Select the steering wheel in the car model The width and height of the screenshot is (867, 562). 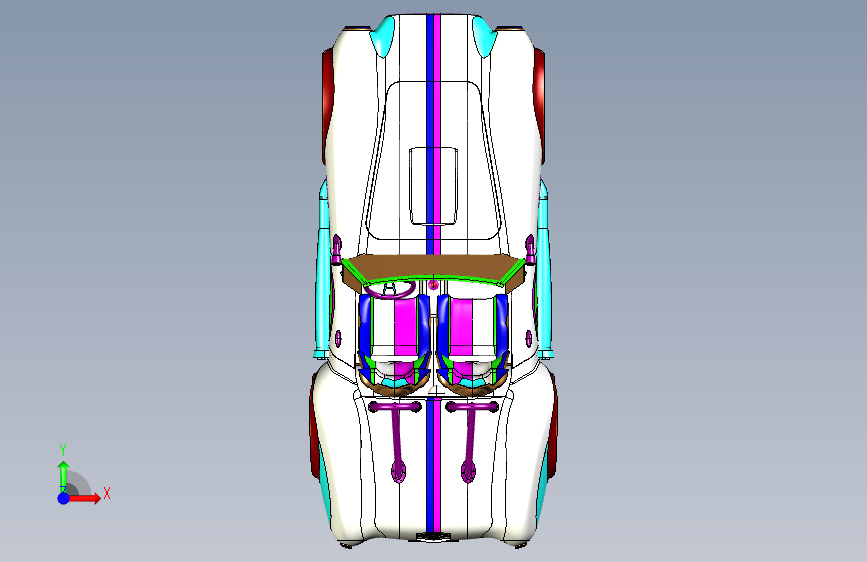point(390,289)
